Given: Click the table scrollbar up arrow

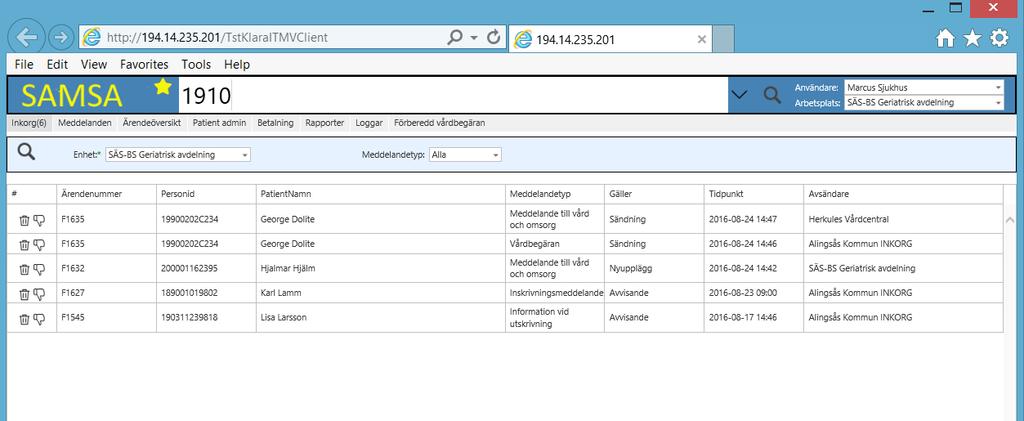Looking at the screenshot, I should [1010, 220].
